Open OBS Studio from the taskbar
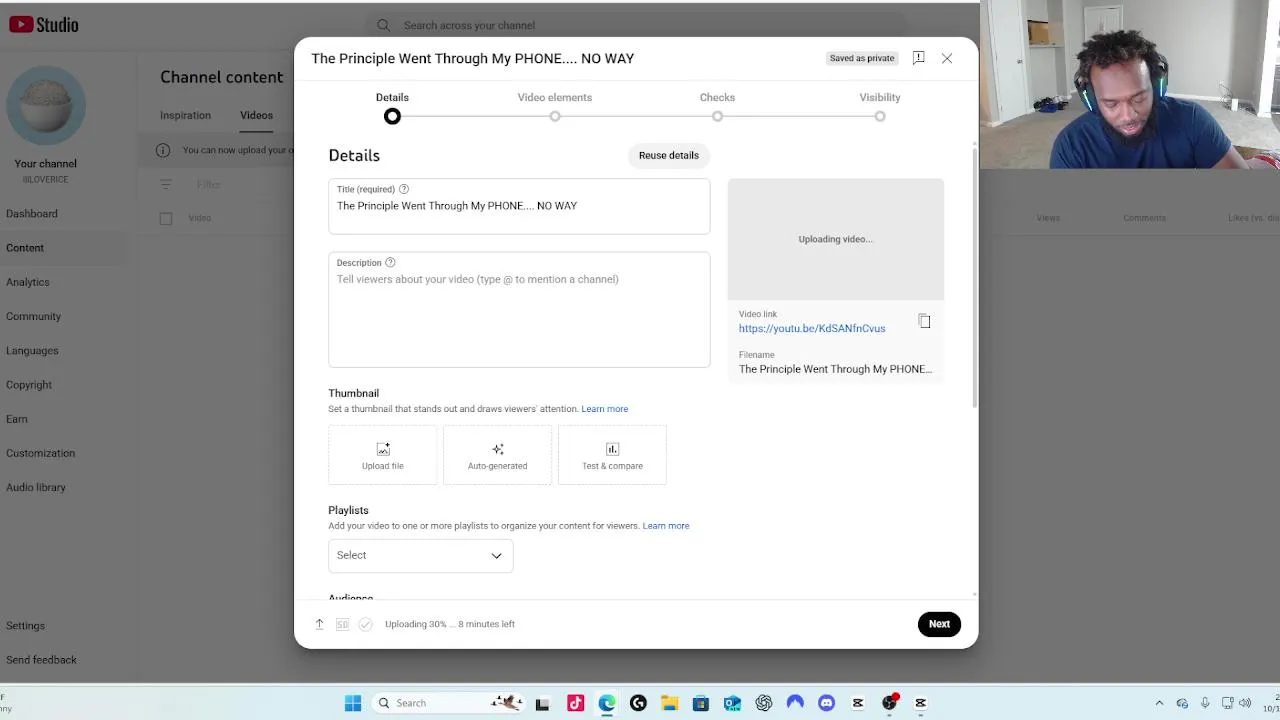The height and width of the screenshot is (720, 1280). click(889, 703)
